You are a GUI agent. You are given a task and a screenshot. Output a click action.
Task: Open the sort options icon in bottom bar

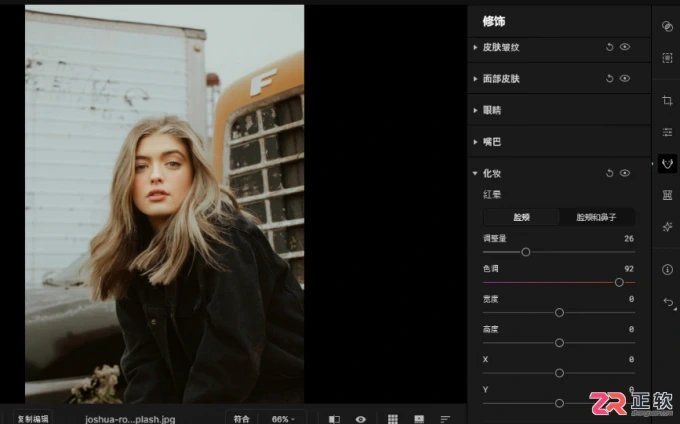pos(445,419)
